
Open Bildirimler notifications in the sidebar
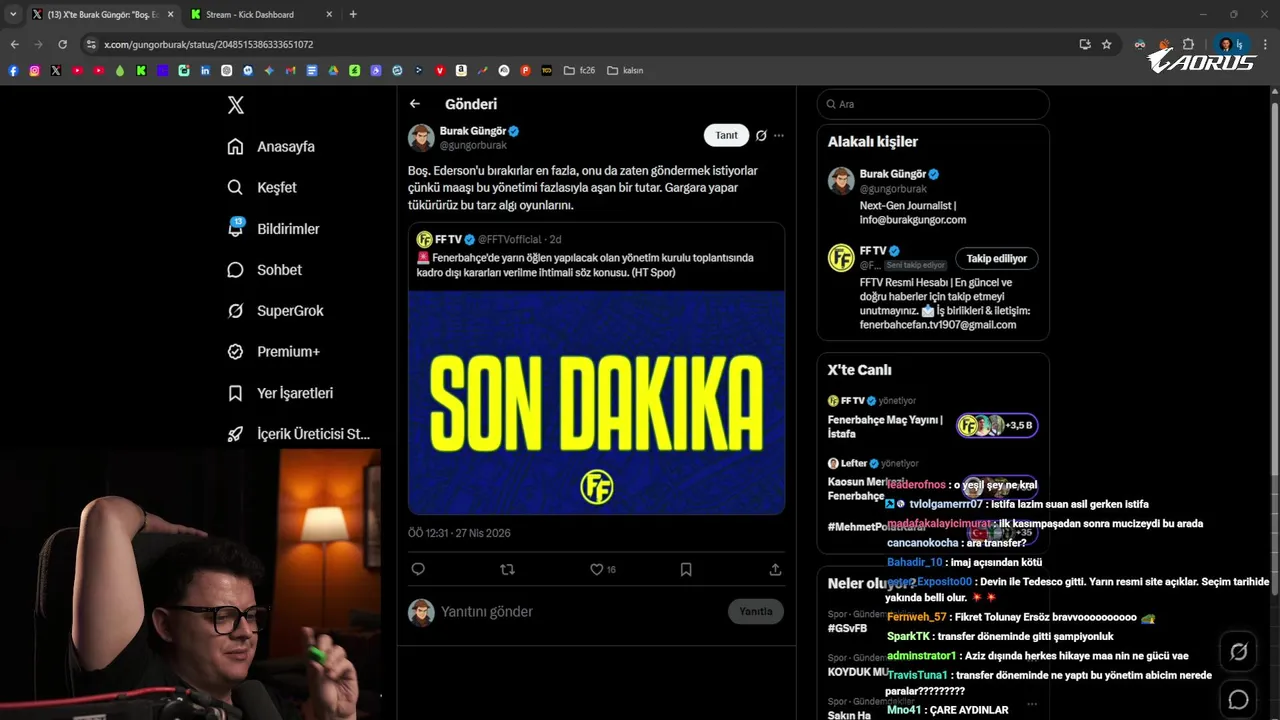pyautogui.click(x=273, y=229)
